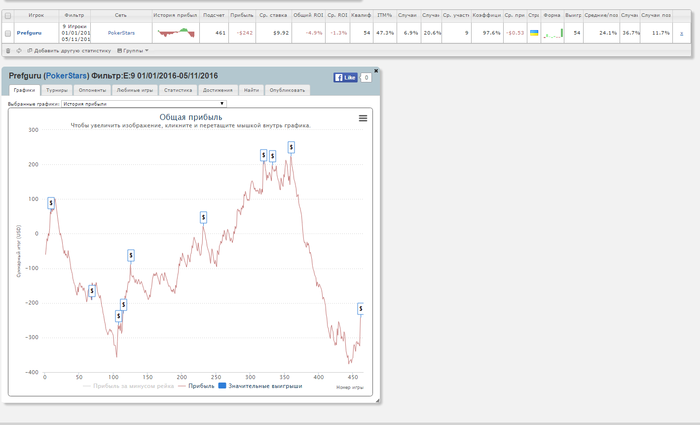Sort by the 'Ср. ставка' column header
Viewport: 700px width, 425px height.
[273, 15]
